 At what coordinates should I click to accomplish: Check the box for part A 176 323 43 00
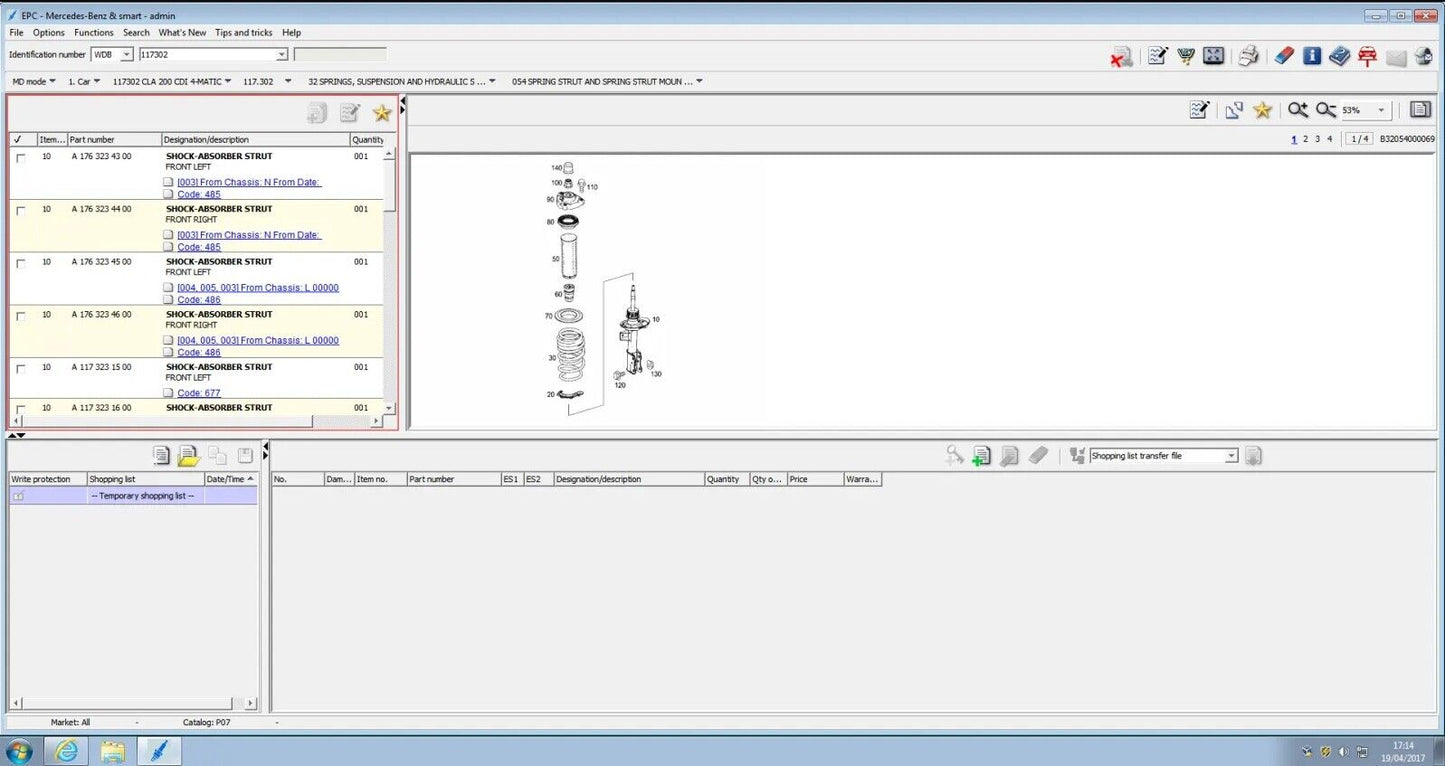(x=21, y=158)
